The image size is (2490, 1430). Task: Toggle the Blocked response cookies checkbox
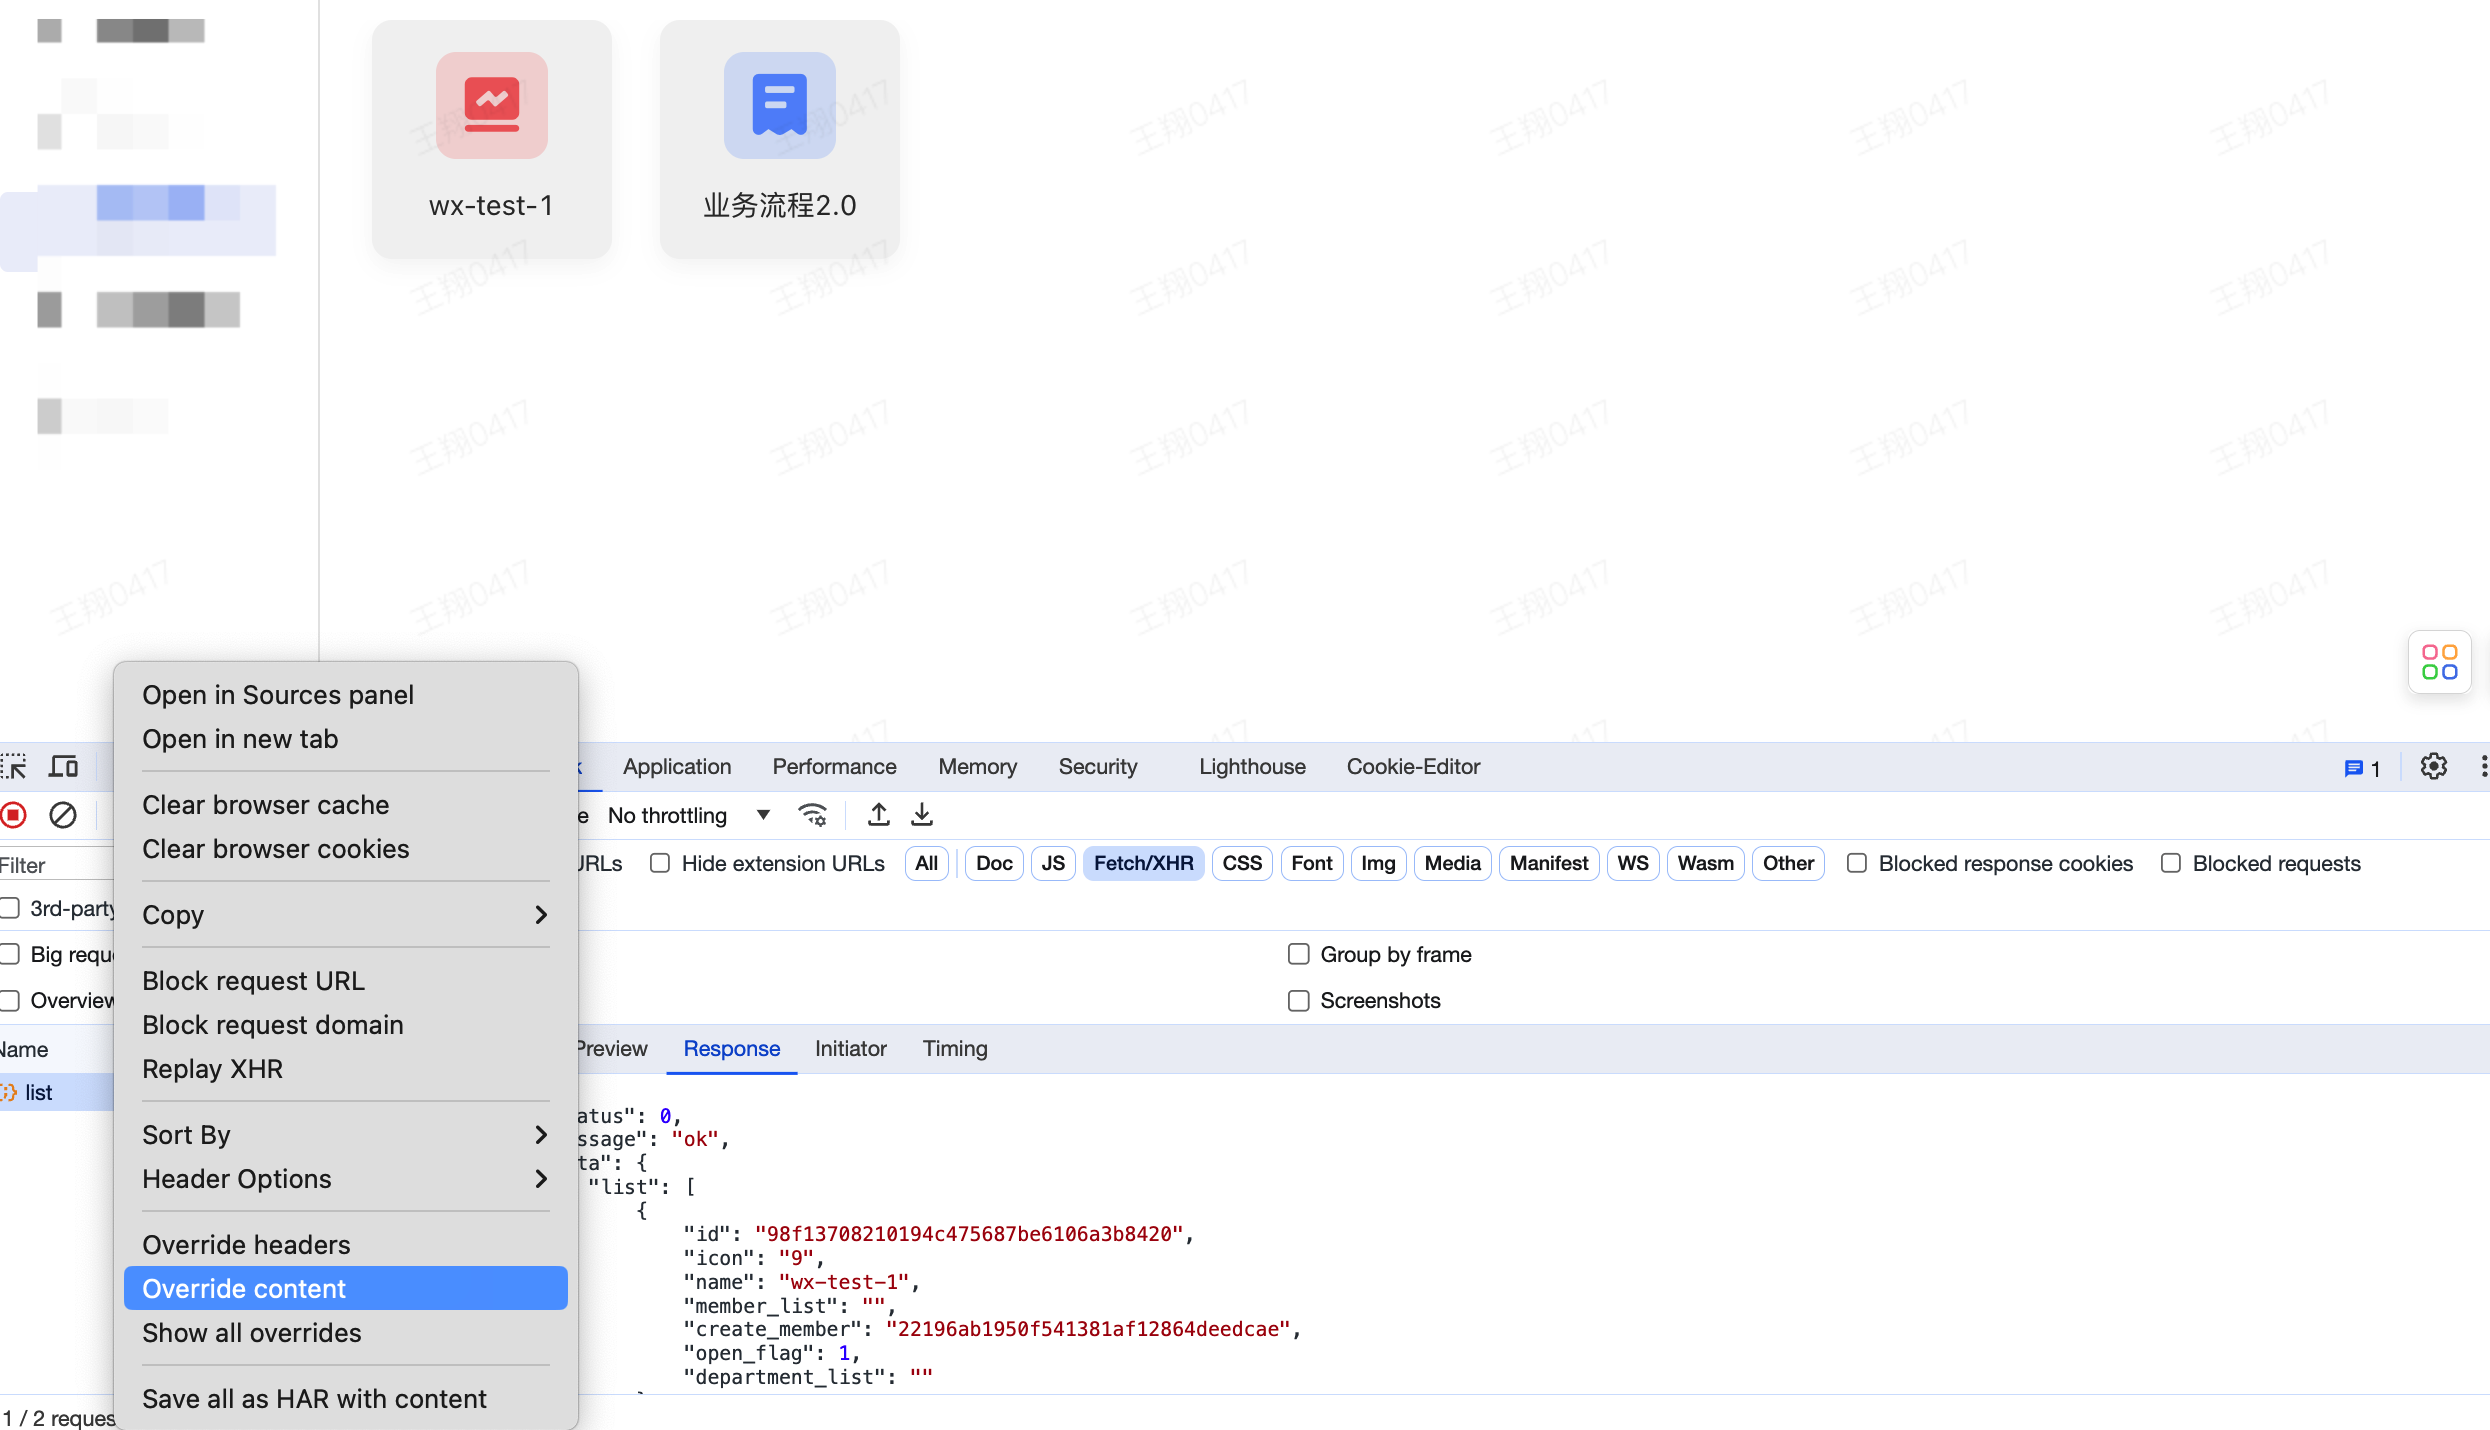(x=1857, y=862)
